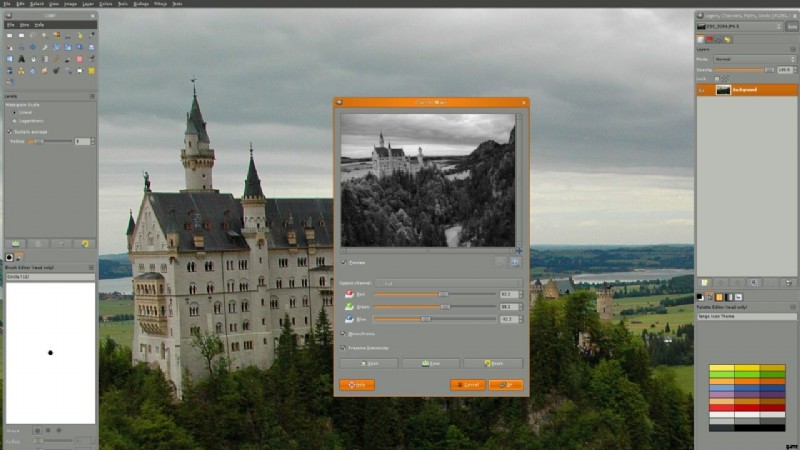Click the zoom out icon below preview
Screen dimensions: 800x450
click(x=502, y=262)
